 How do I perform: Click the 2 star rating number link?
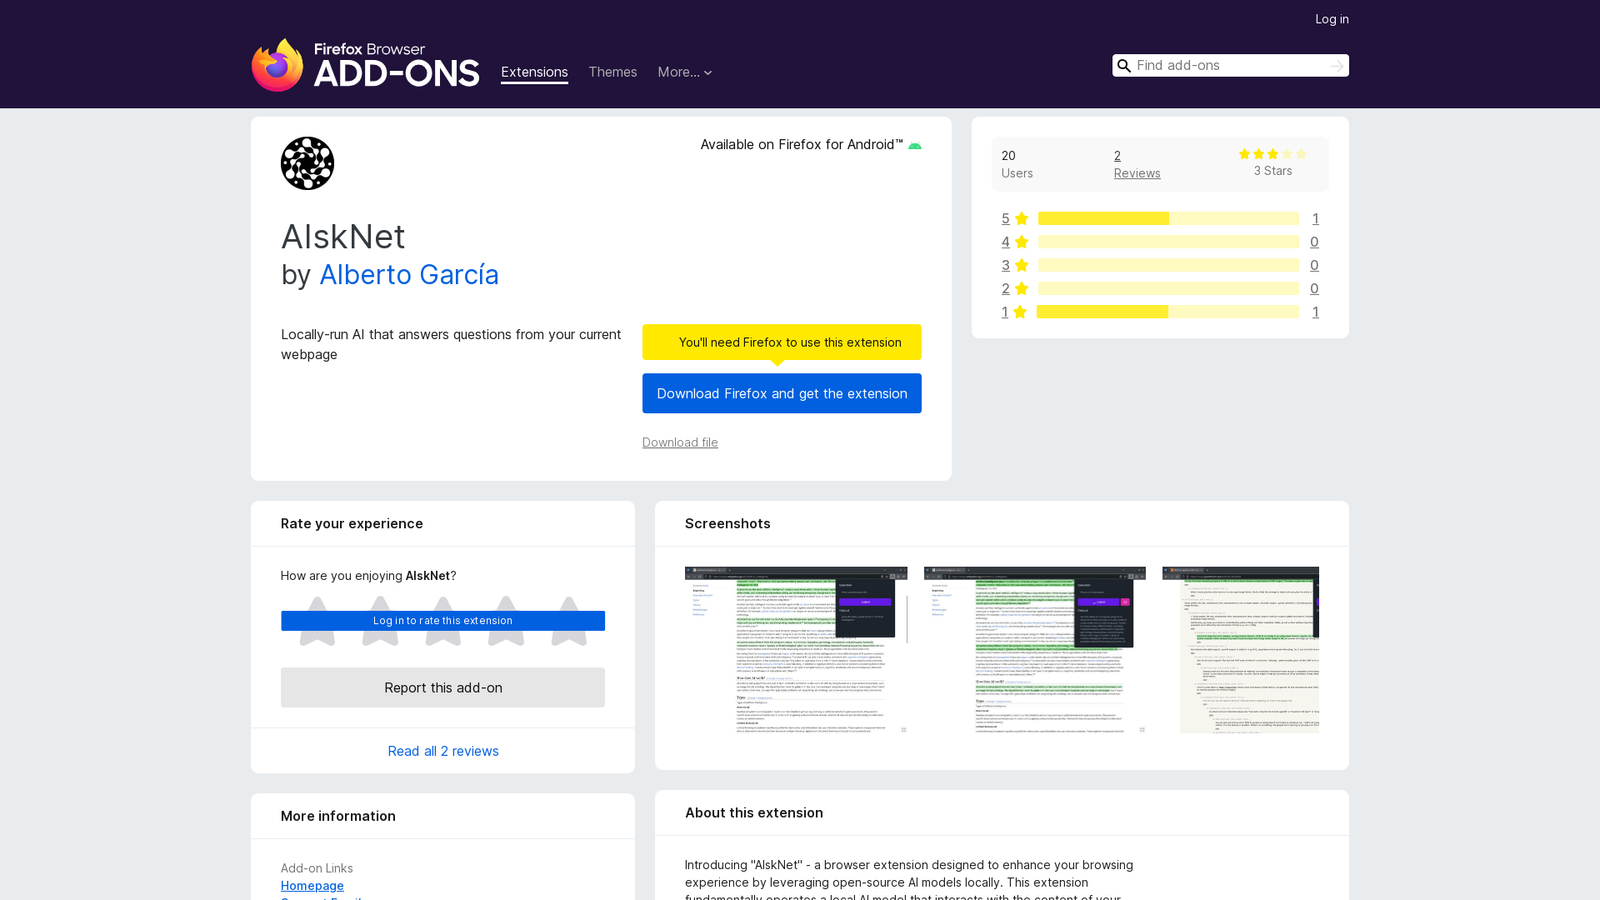1005,288
